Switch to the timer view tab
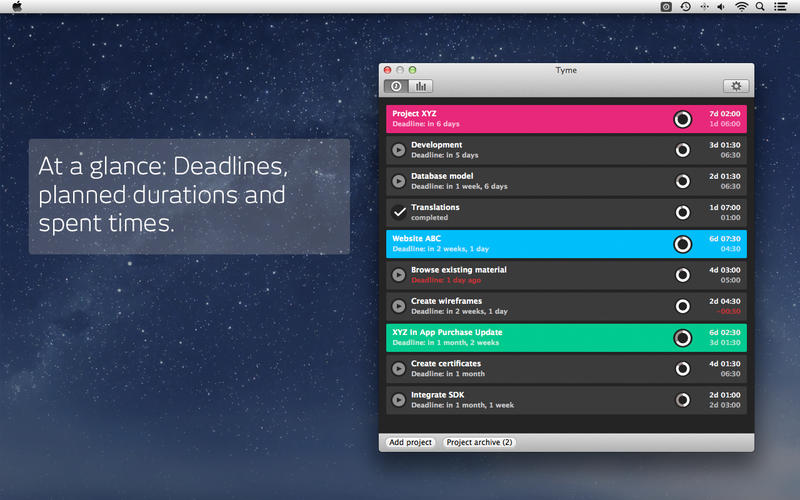Image resolution: width=800 pixels, height=500 pixels. coord(396,86)
